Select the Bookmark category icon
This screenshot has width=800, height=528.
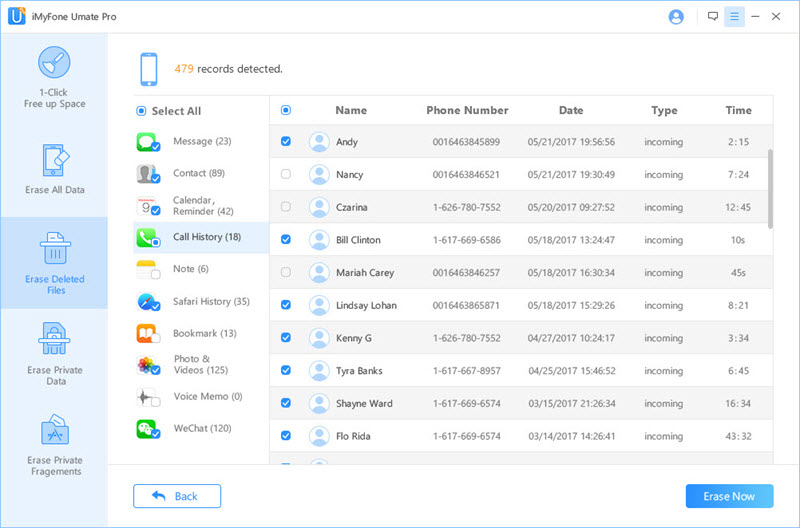coord(148,334)
